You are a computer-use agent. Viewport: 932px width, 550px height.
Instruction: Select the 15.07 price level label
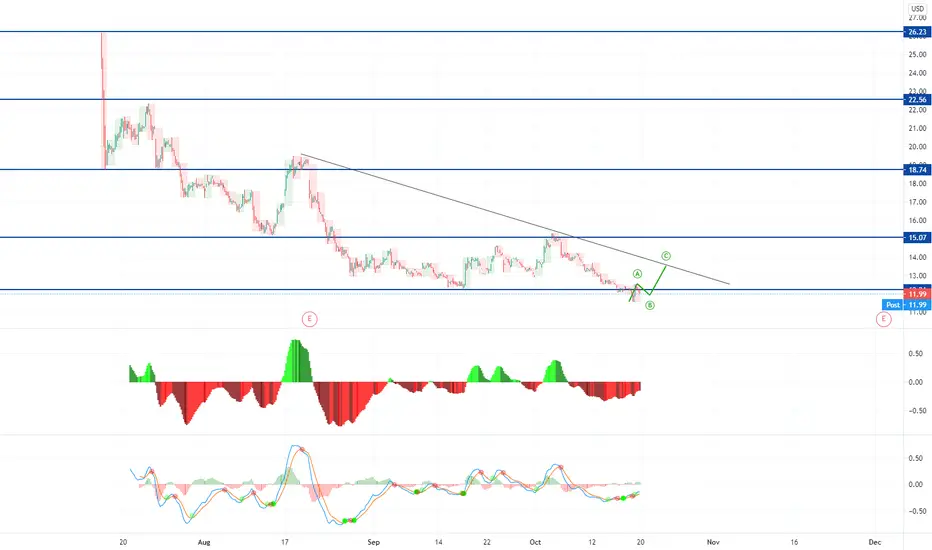(x=917, y=237)
